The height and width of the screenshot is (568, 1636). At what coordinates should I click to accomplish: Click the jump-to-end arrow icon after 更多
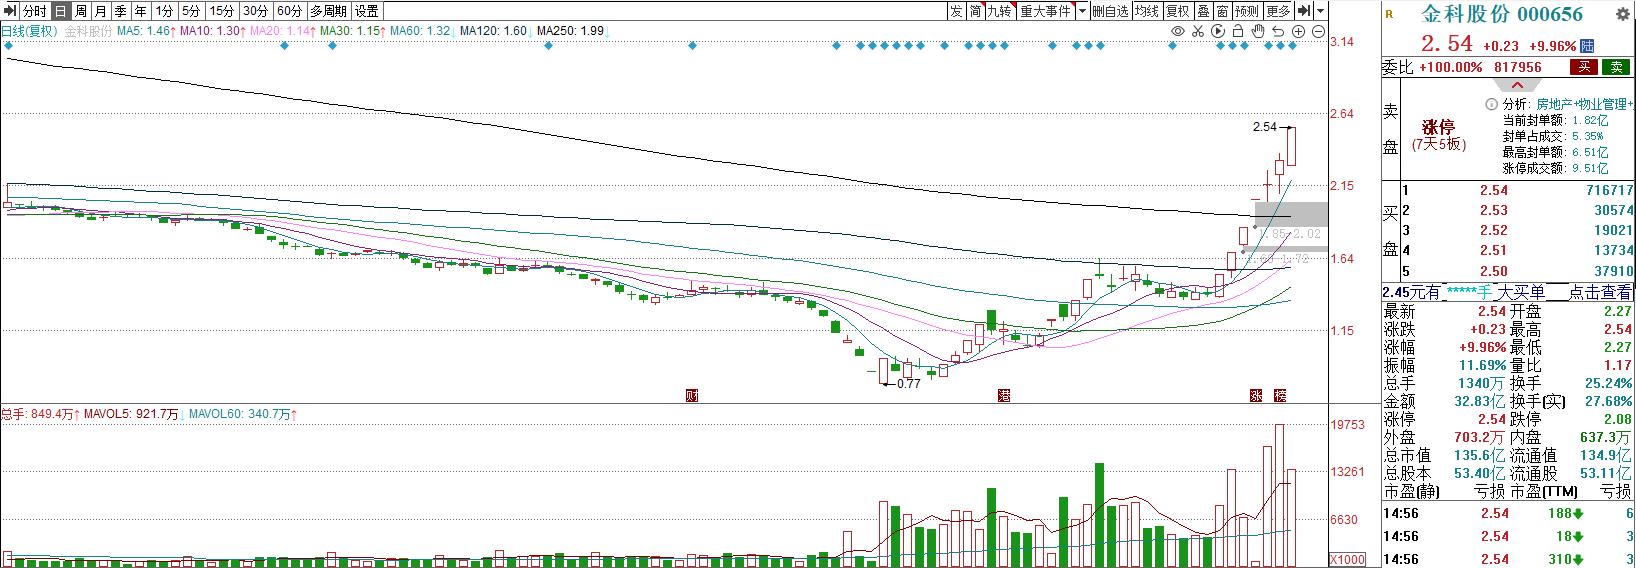[x=1304, y=11]
